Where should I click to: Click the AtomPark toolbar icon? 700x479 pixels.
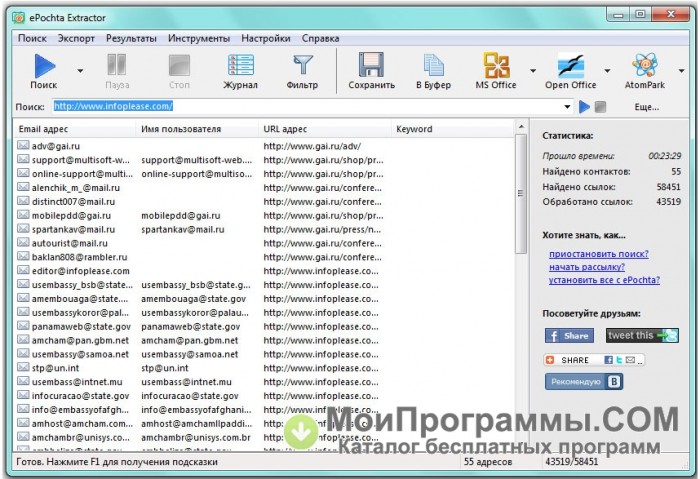click(645, 65)
